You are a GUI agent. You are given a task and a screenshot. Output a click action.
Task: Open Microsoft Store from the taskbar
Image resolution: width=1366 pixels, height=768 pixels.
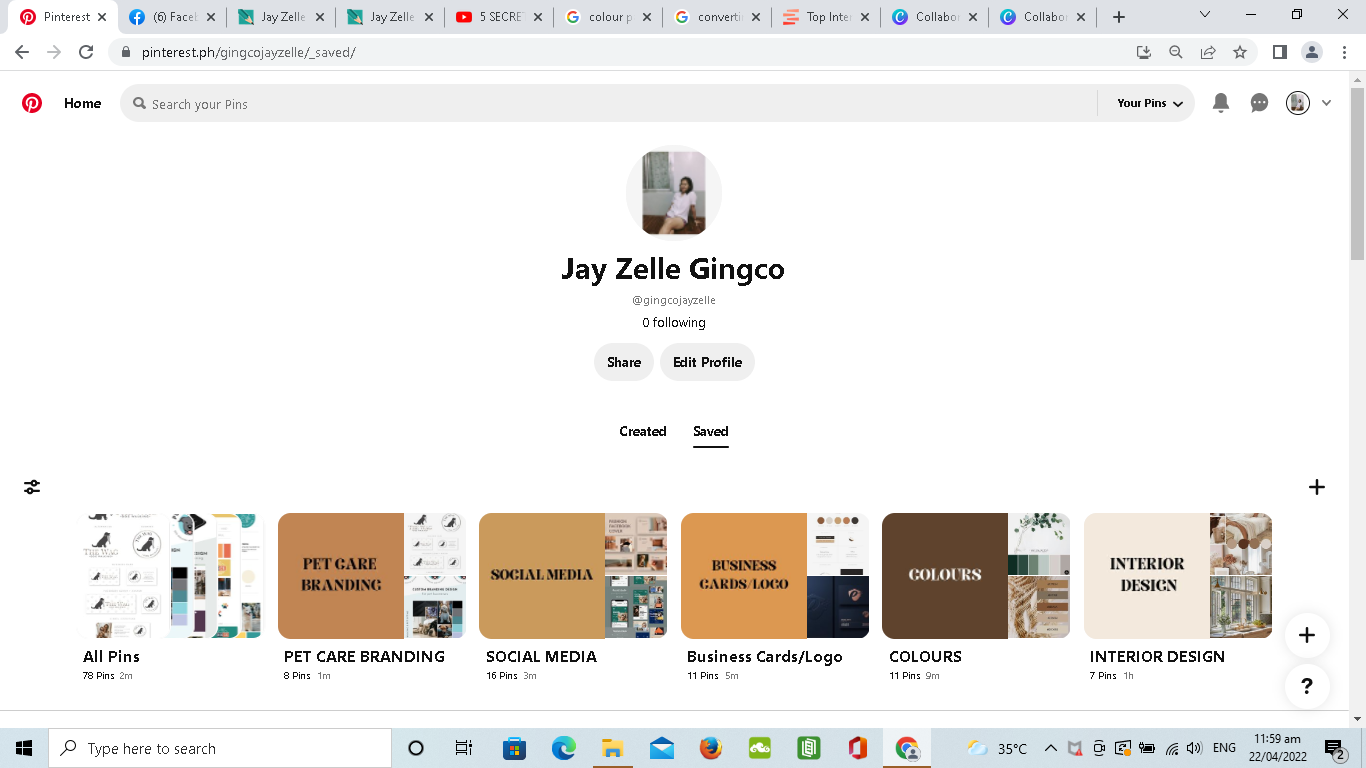coord(515,748)
